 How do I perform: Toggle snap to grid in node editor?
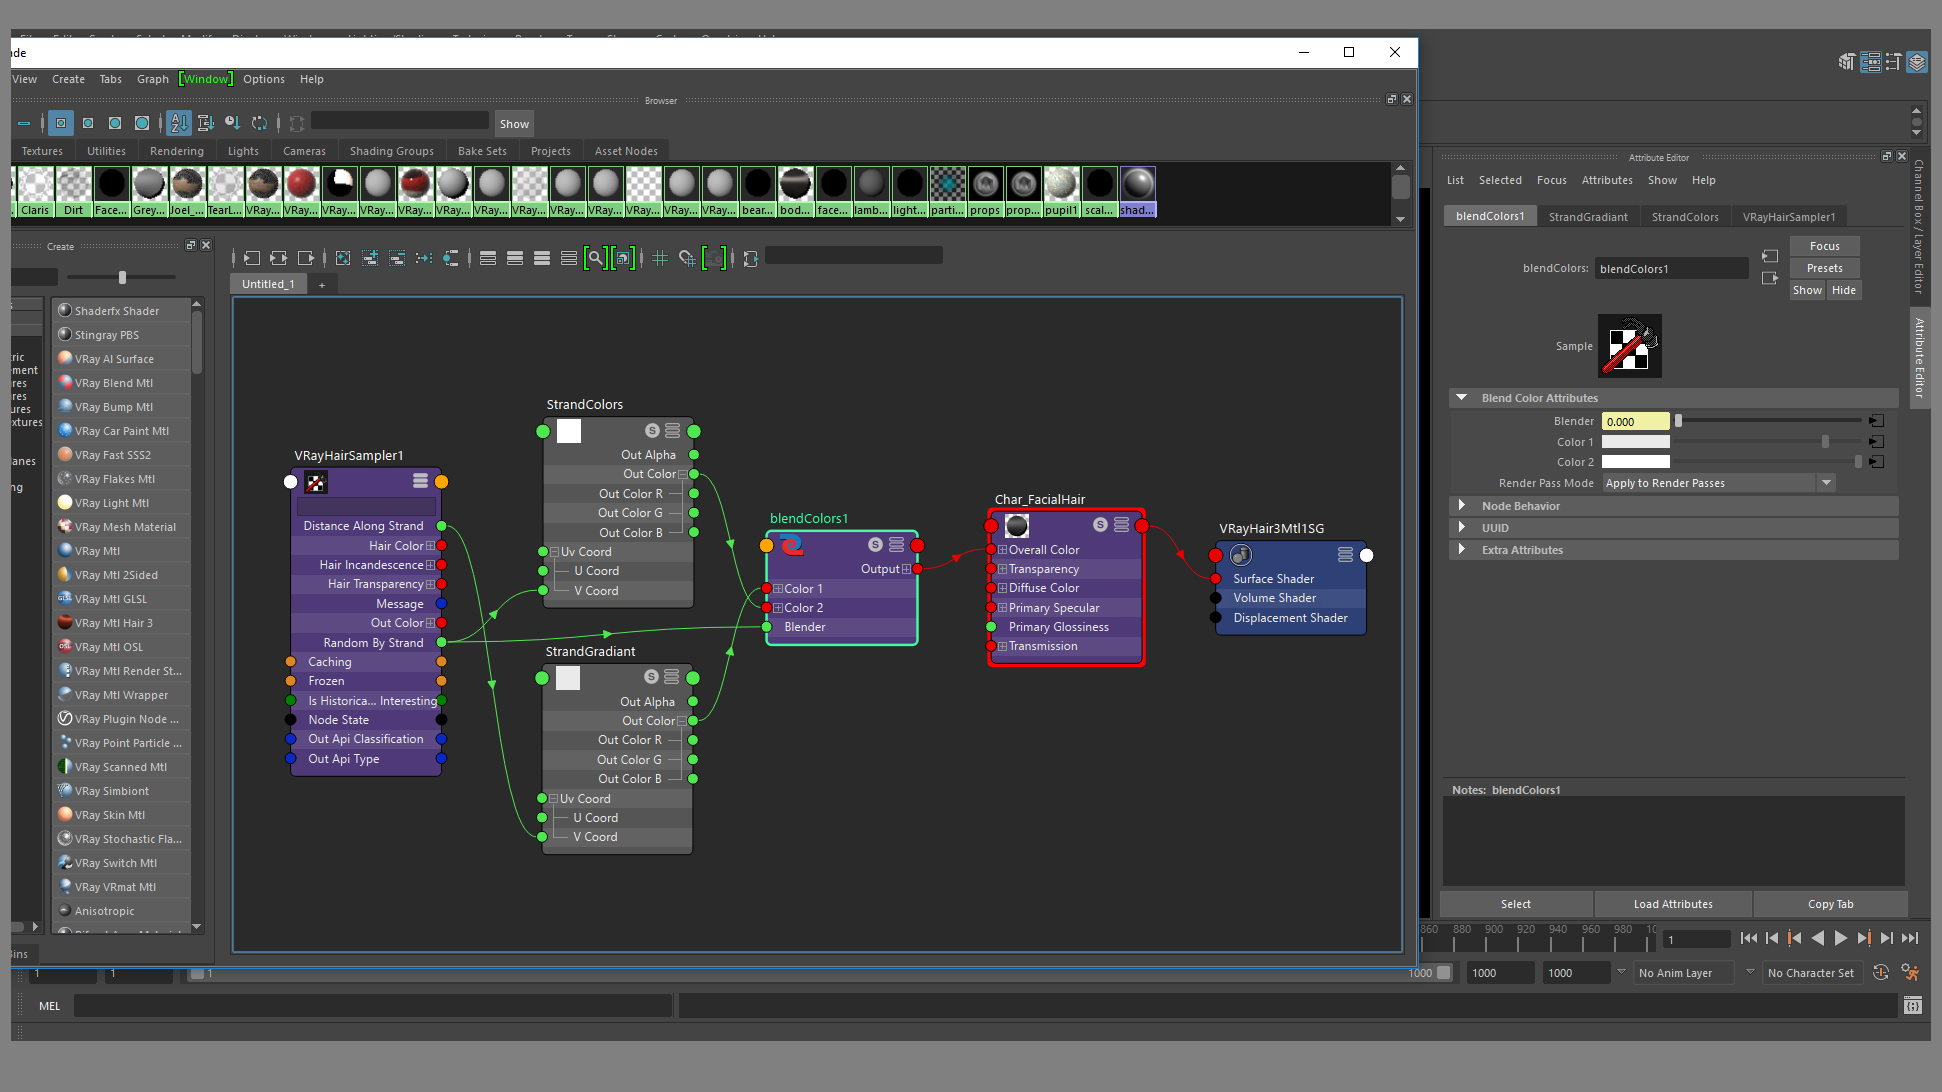tap(687, 258)
